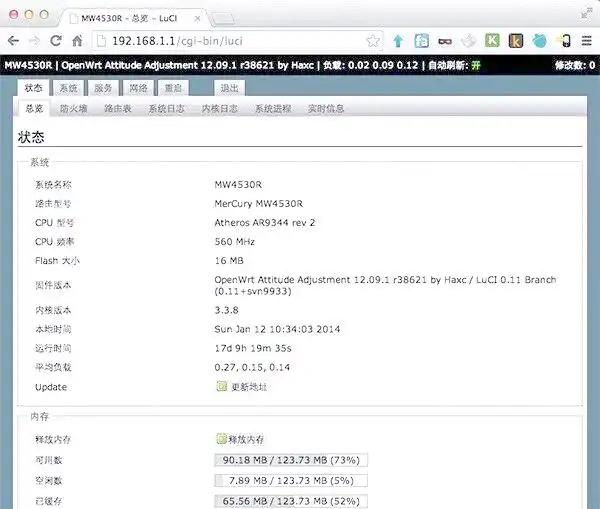Click the Update row green icon
This screenshot has height=509, width=600.
point(222,386)
